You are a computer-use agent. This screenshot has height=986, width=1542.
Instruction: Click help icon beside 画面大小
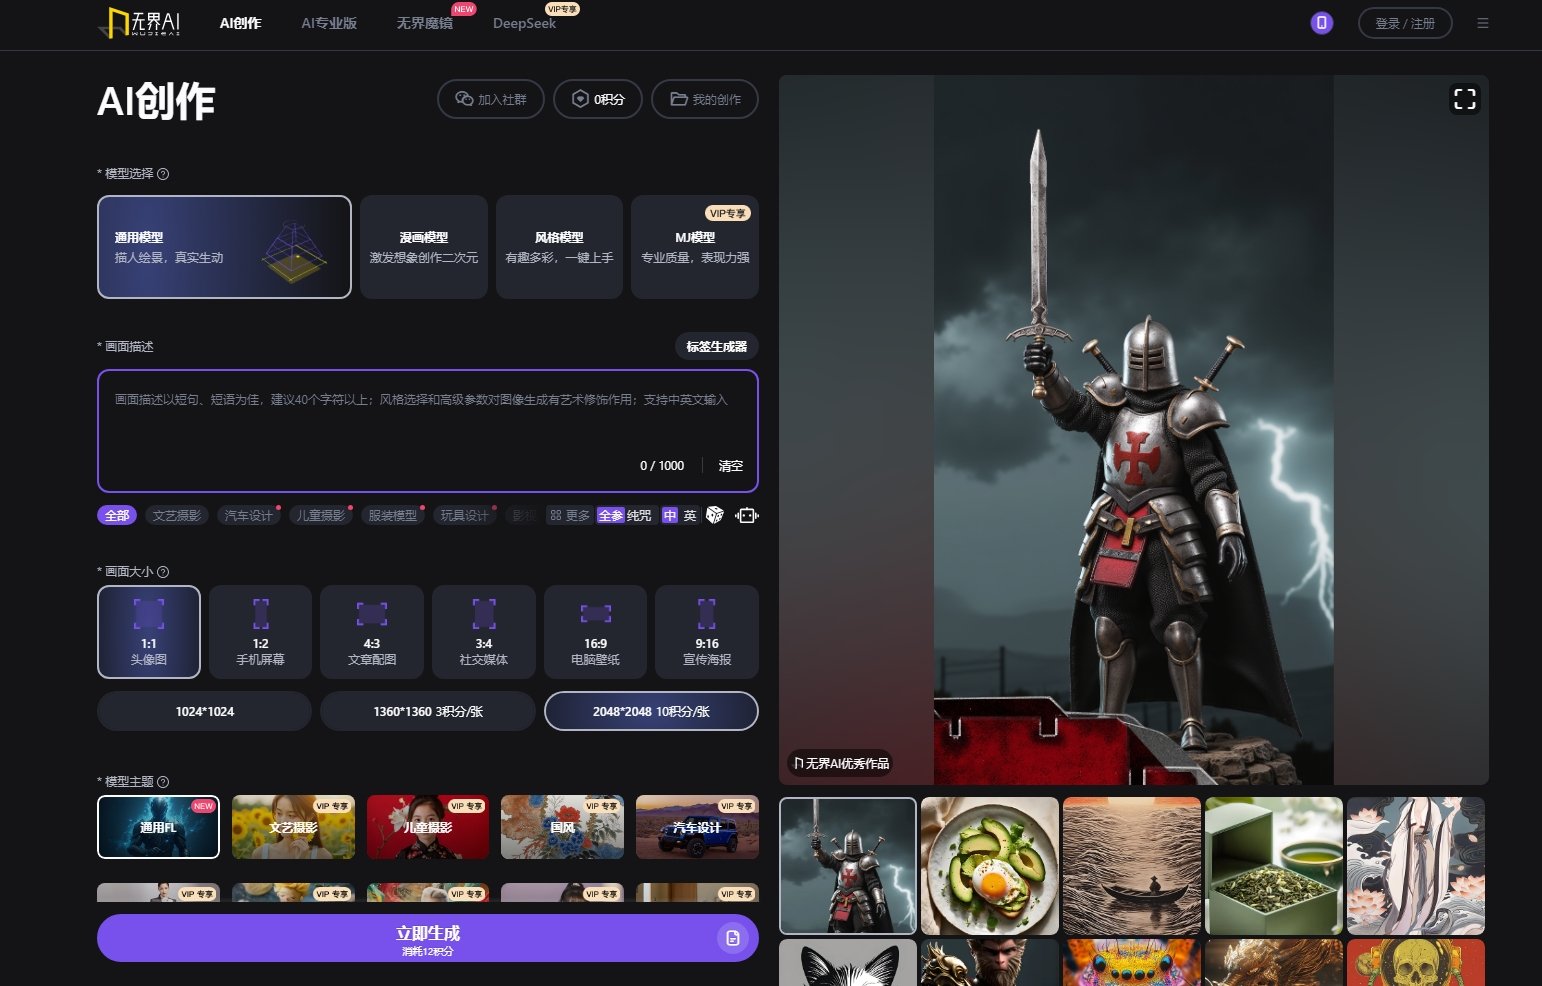coord(164,572)
